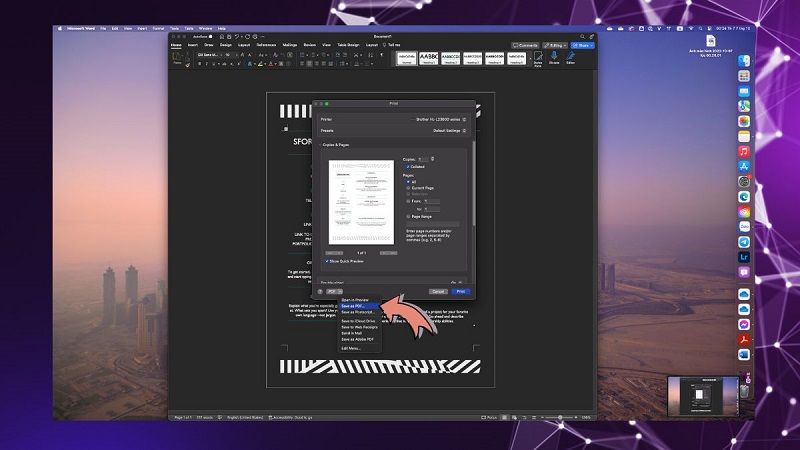Open the Printer selection dropdown
The height and width of the screenshot is (450, 800).
click(439, 119)
